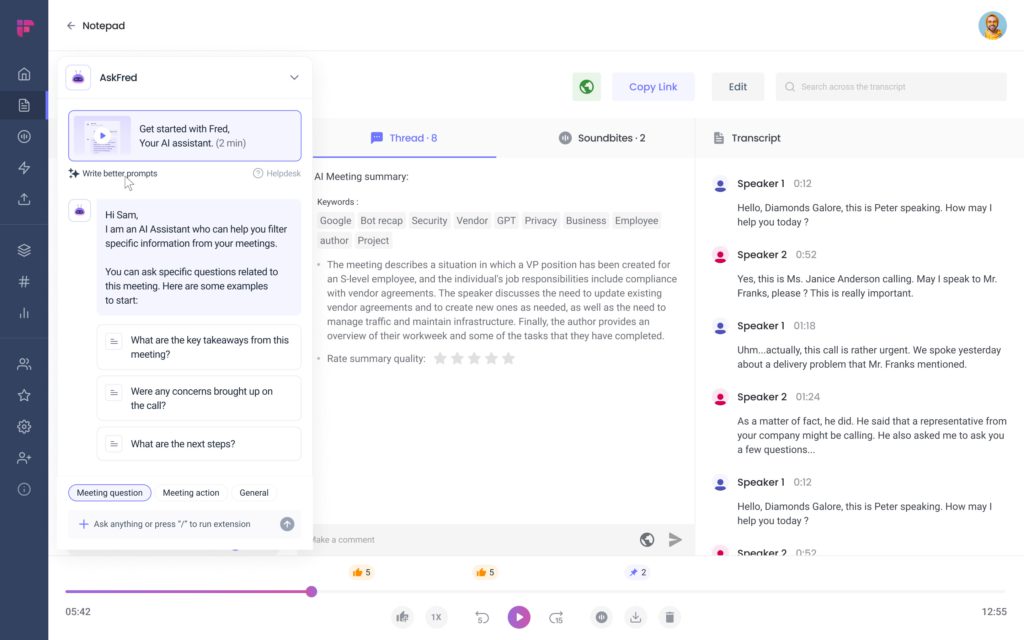Collapse the AskFred panel chevron
The width and height of the screenshot is (1024, 640).
coord(294,78)
